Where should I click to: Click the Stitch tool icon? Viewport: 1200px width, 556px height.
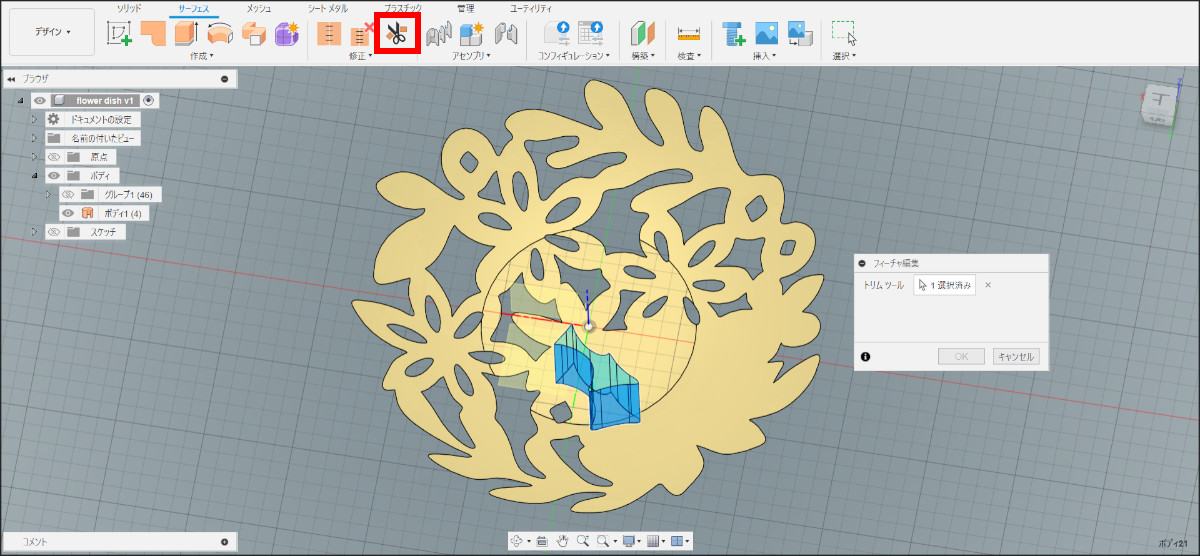329,34
